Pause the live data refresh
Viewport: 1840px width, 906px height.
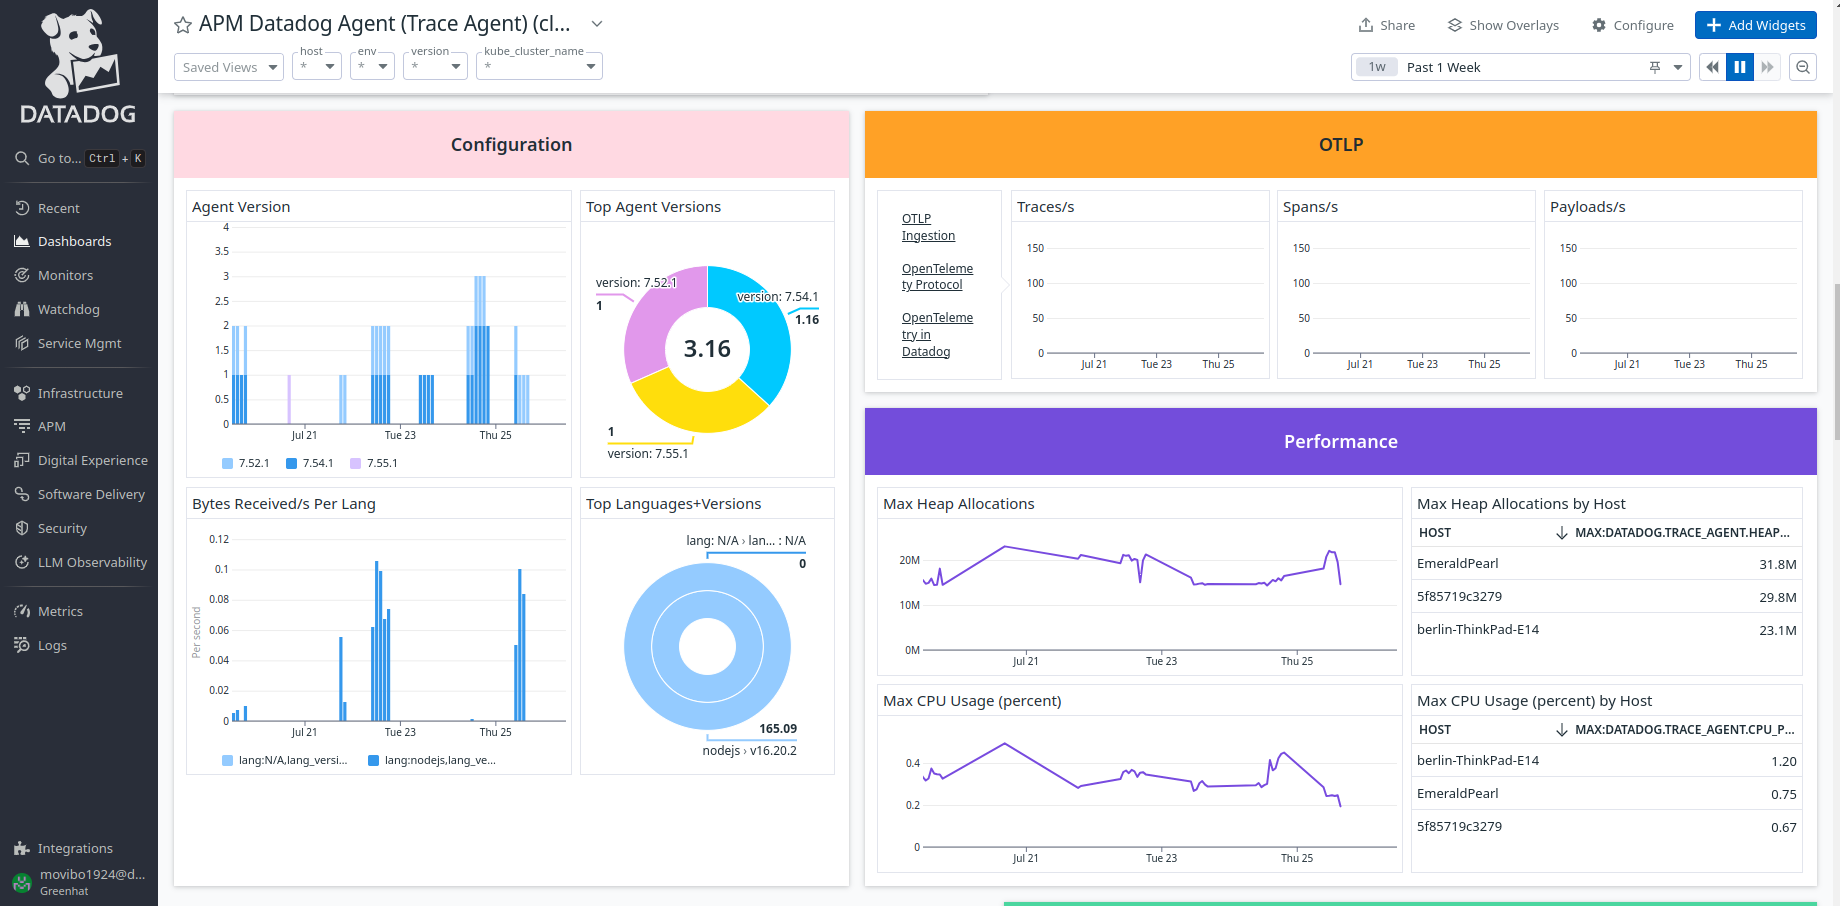tap(1740, 67)
